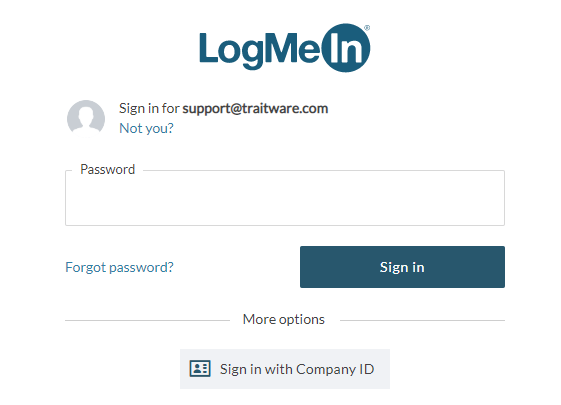
Task: Click the "Sign in for" text
Action: click(x=149, y=108)
